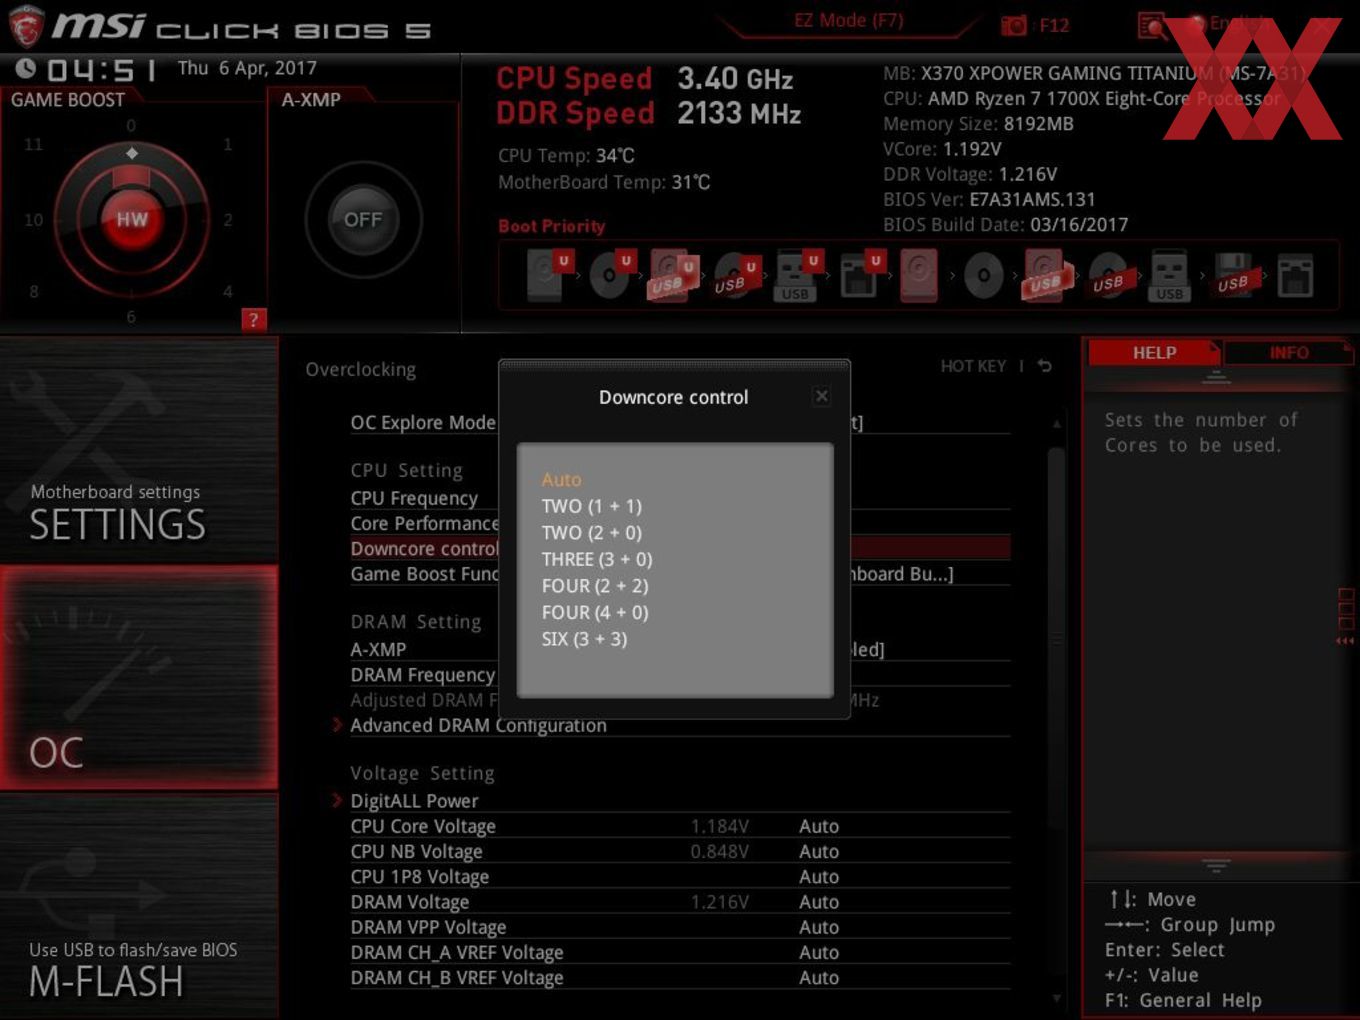Choose THREE (3 + 0) core option

[596, 559]
